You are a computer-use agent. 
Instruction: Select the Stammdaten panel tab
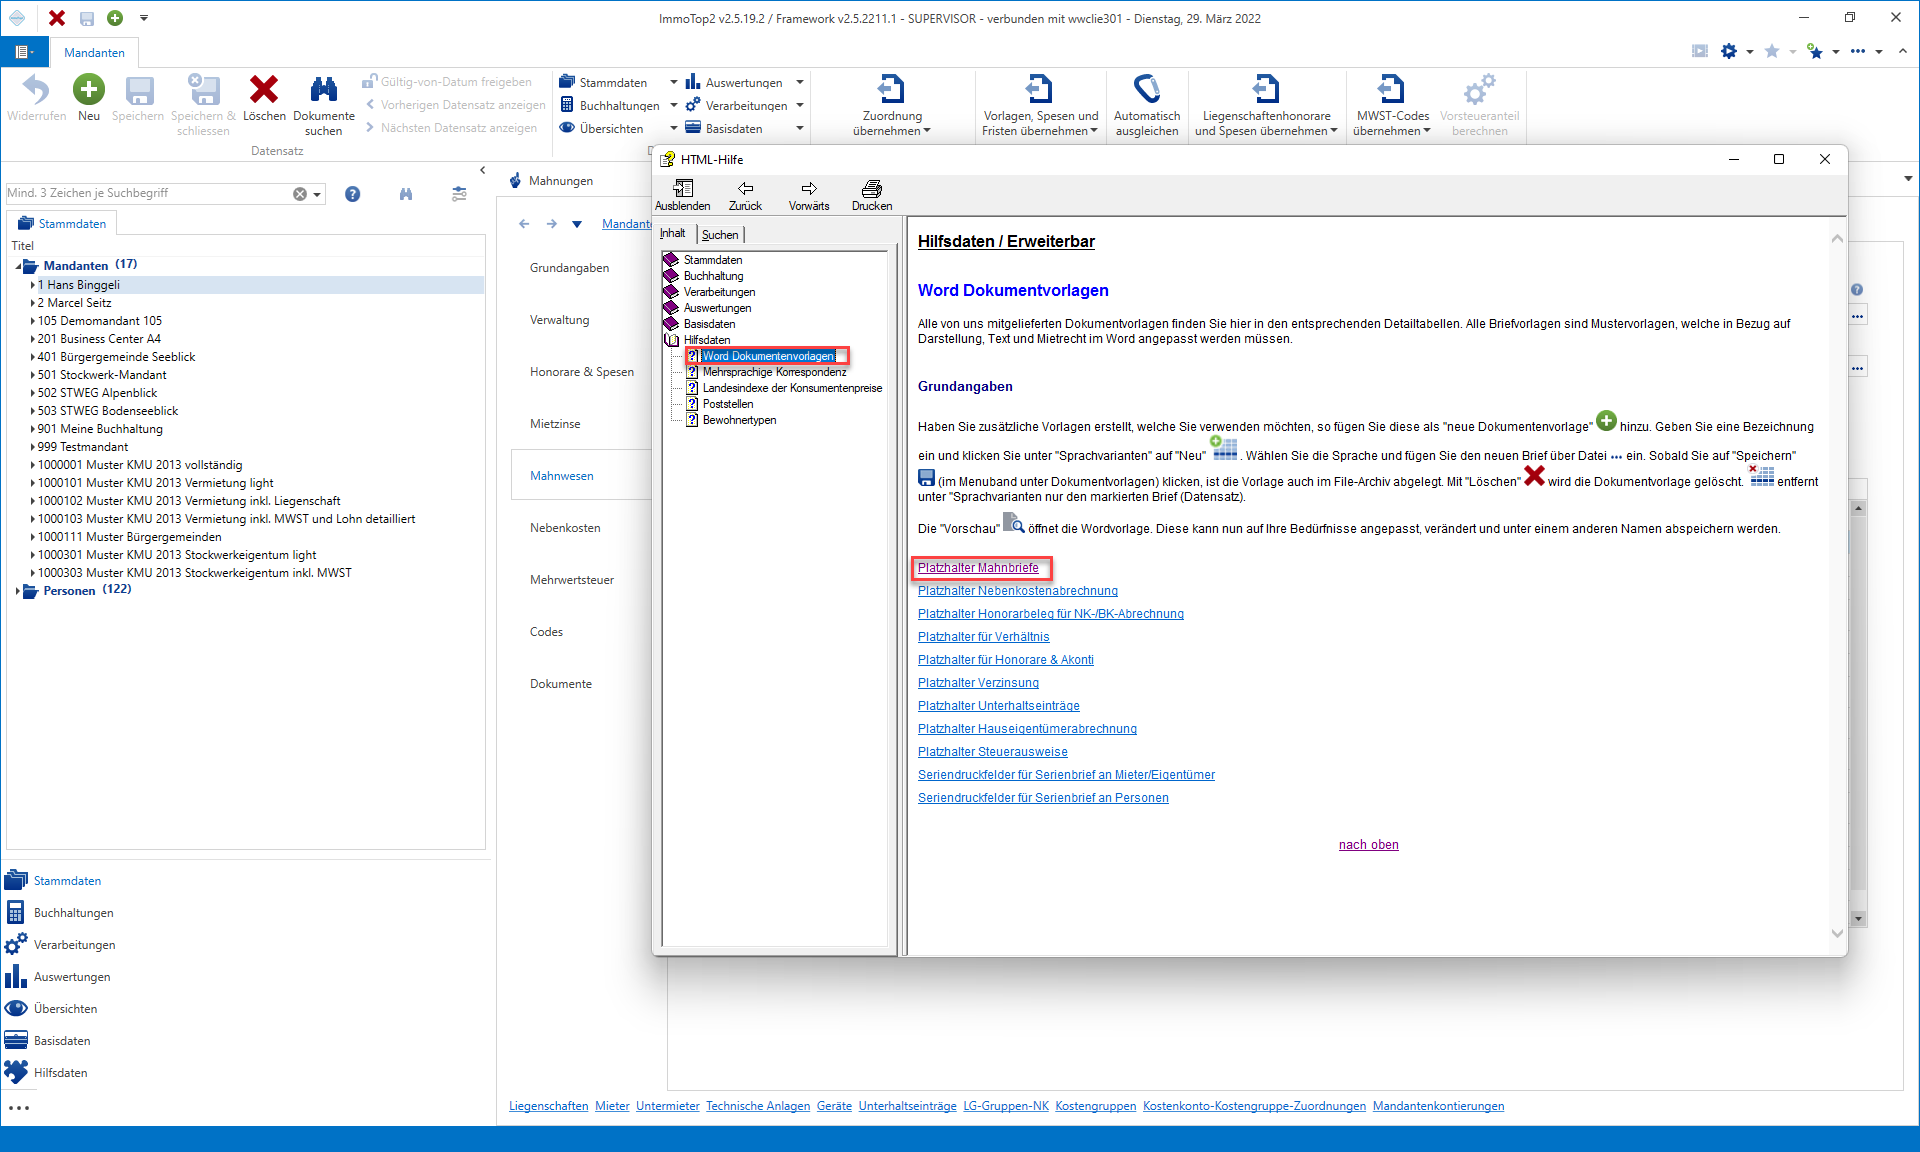pos(62,223)
